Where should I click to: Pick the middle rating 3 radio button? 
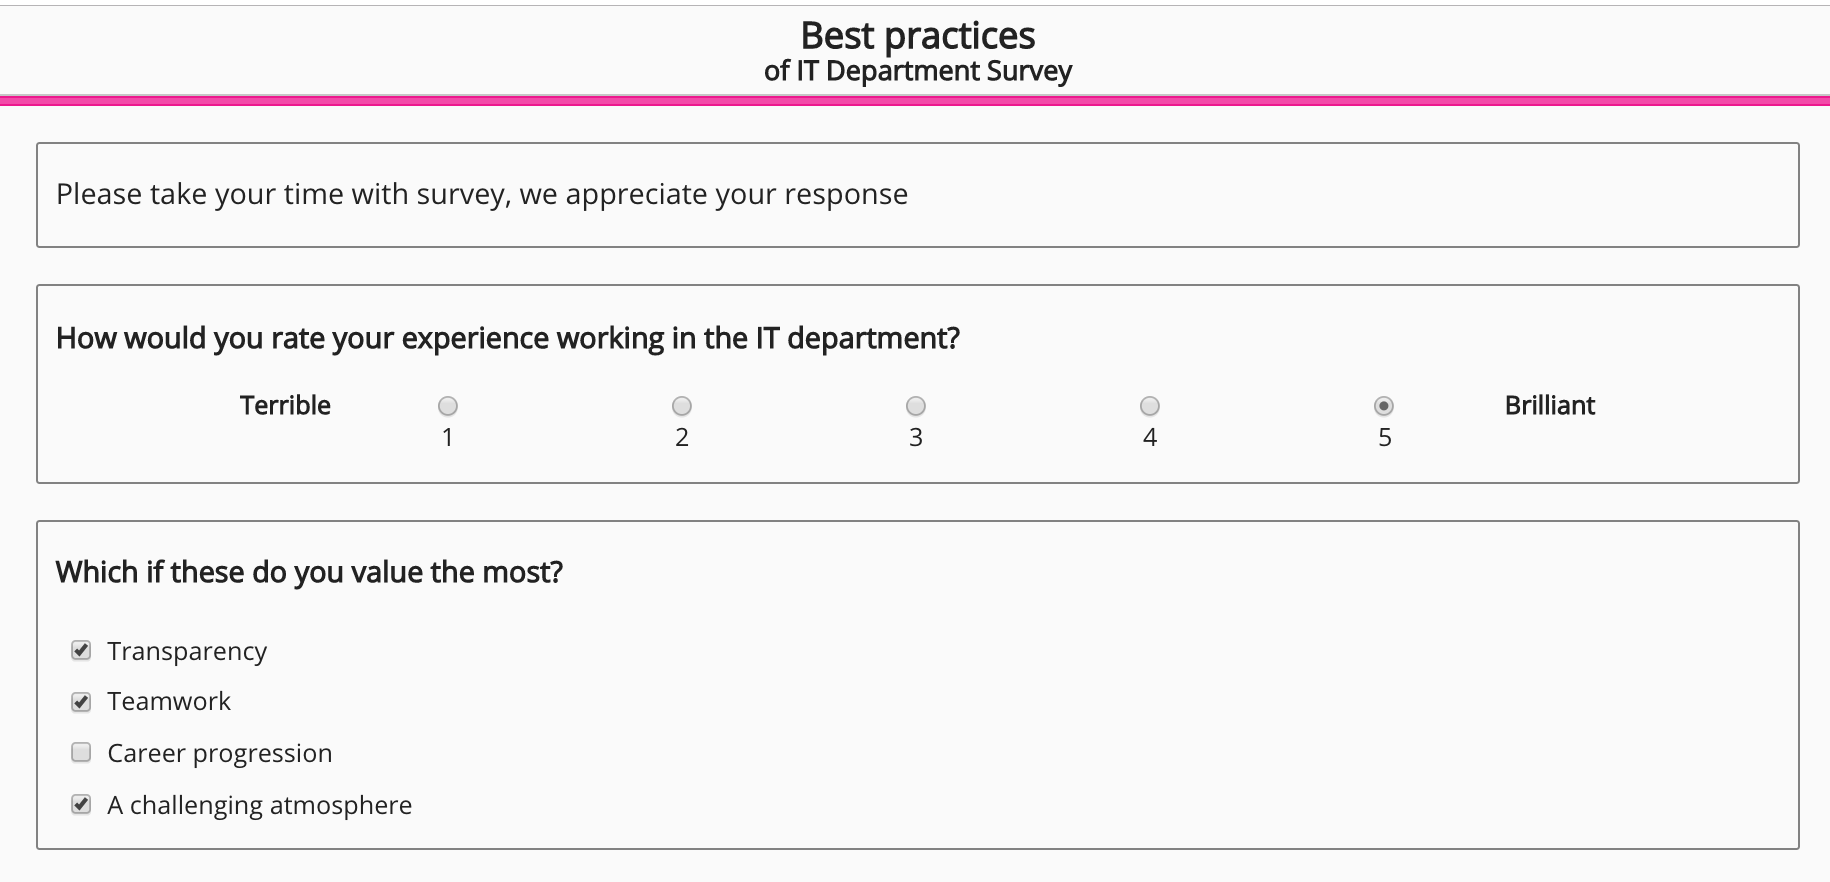916,406
